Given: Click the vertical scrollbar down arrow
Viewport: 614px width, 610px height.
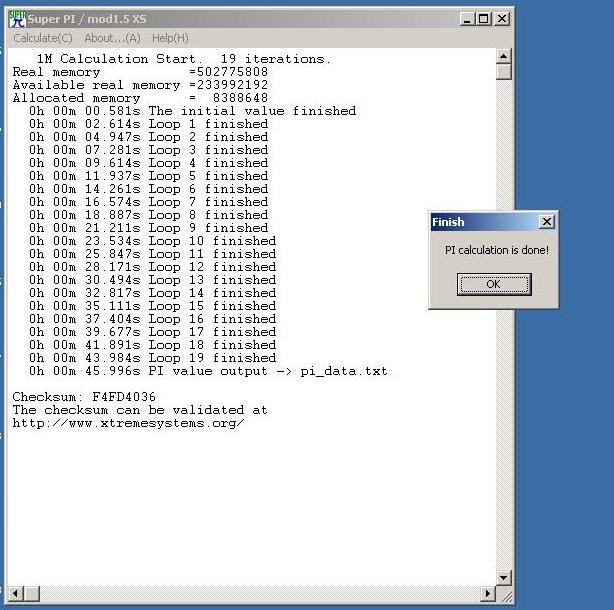Looking at the screenshot, I should point(504,577).
